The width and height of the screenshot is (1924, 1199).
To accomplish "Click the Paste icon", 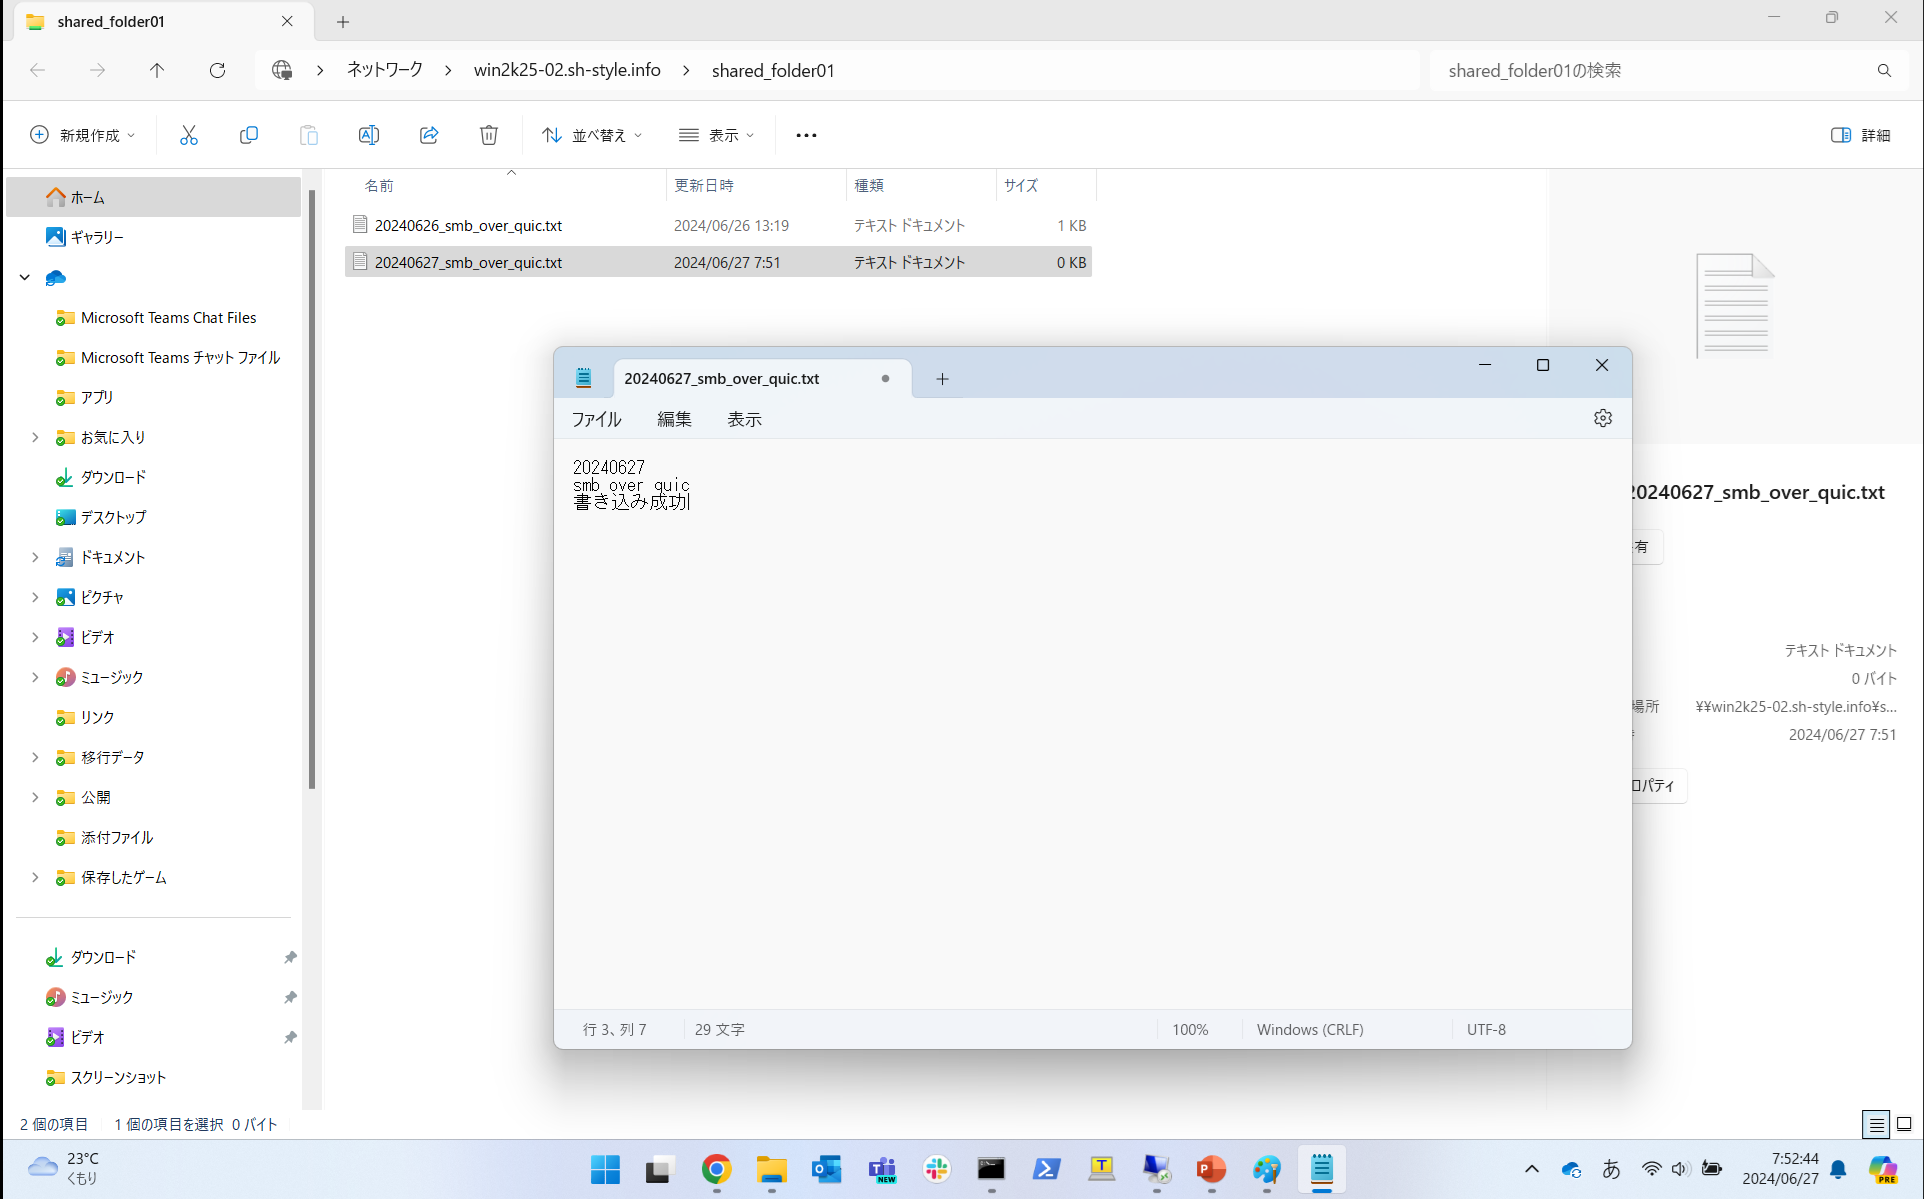I will [309, 134].
